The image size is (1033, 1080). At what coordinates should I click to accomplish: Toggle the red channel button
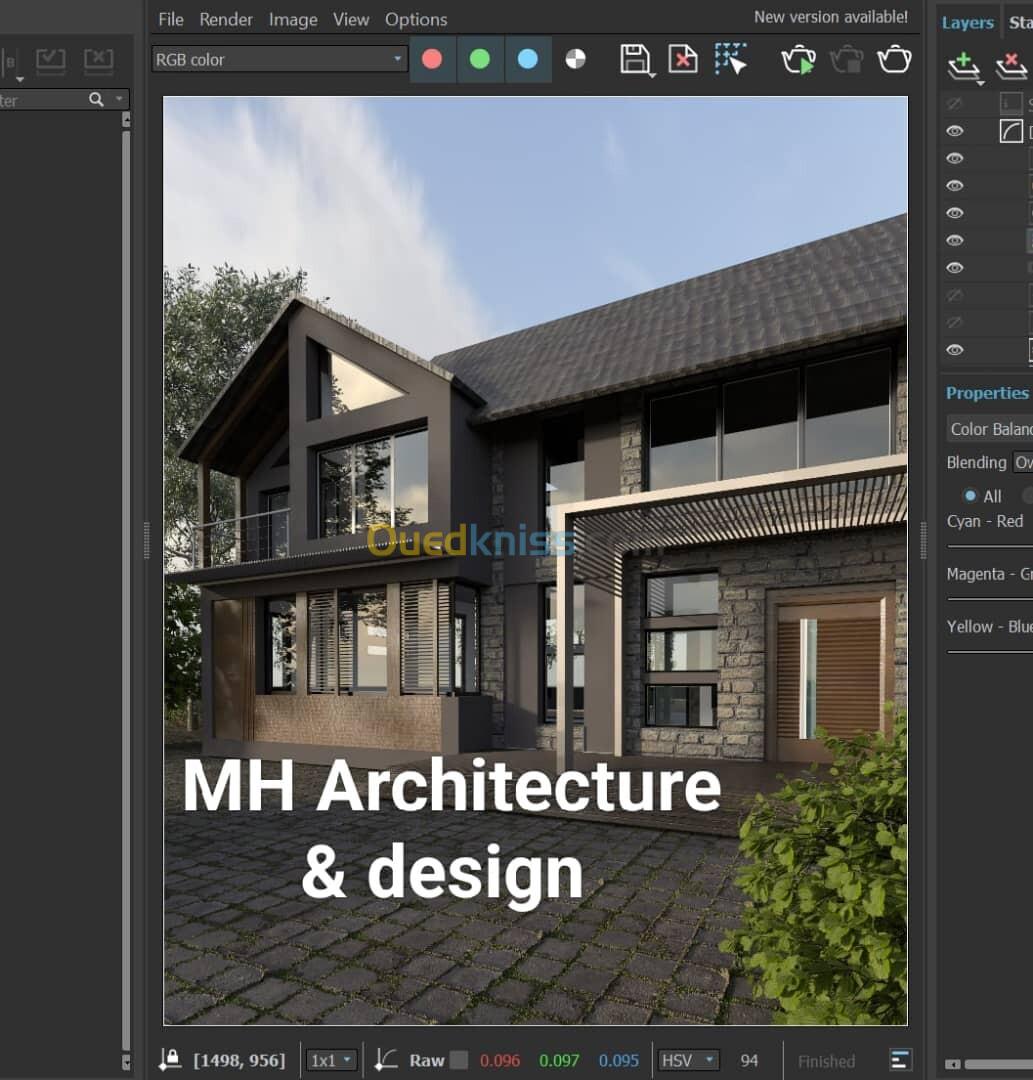pyautogui.click(x=432, y=60)
